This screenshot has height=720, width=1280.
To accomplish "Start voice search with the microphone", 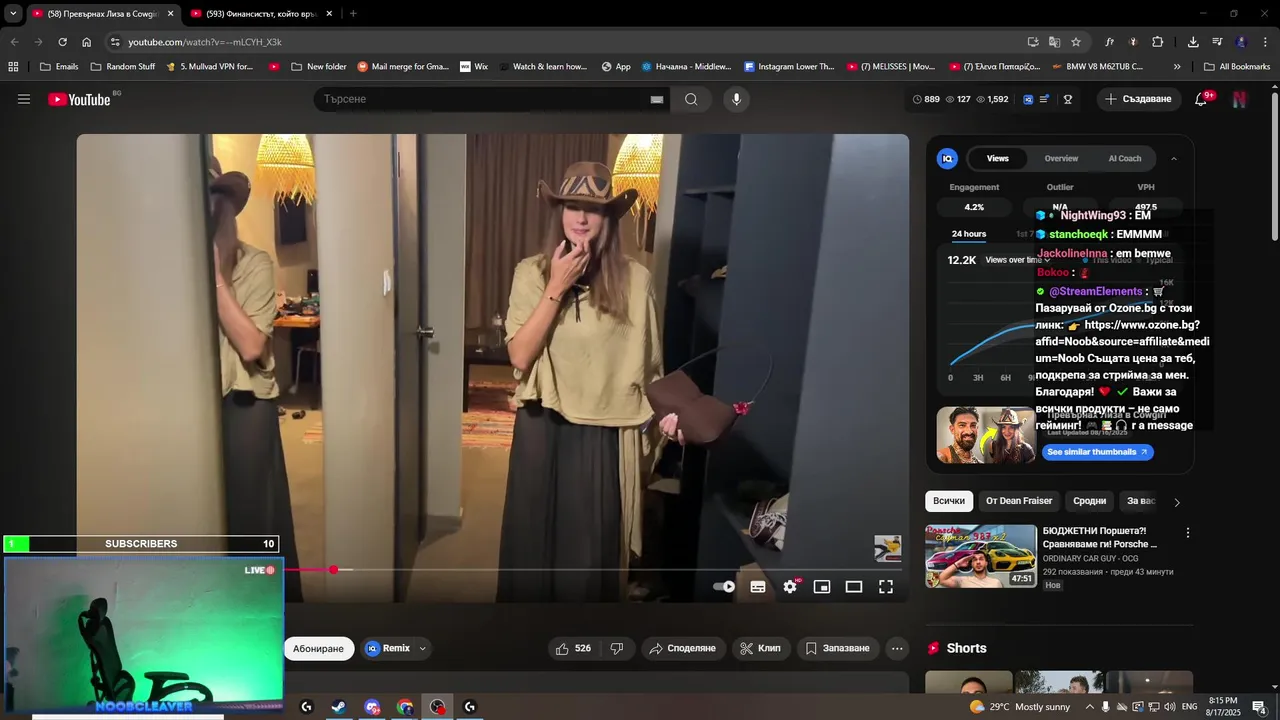I will coord(736,99).
